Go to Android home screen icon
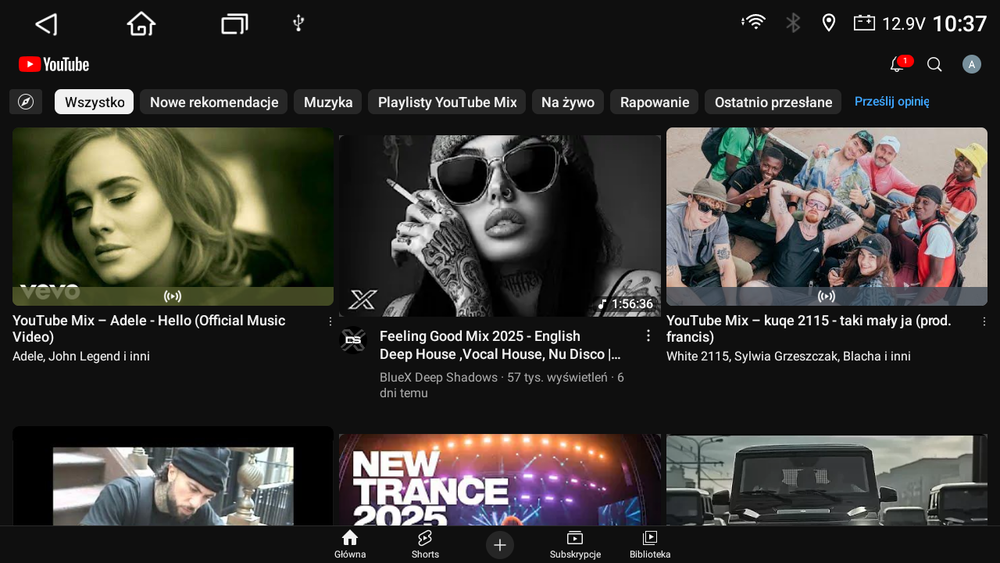The image size is (1000, 563). (141, 24)
